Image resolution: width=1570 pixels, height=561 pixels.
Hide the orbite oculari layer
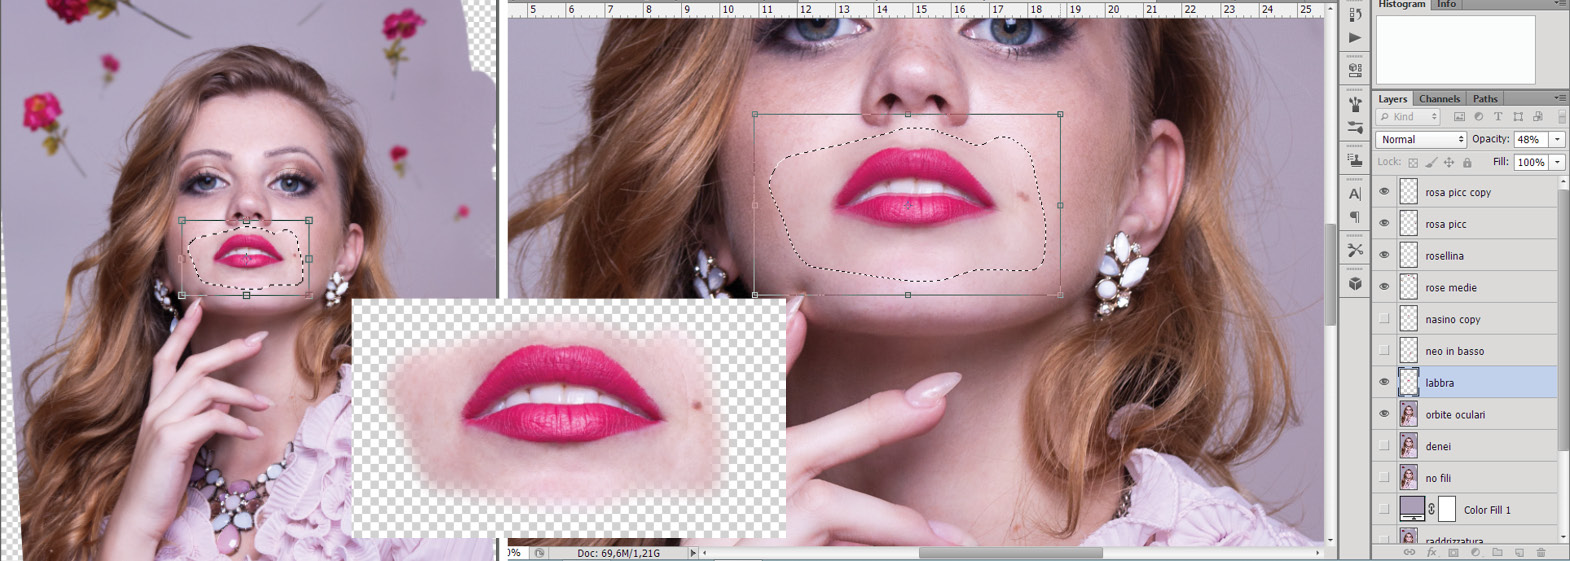coord(1384,414)
